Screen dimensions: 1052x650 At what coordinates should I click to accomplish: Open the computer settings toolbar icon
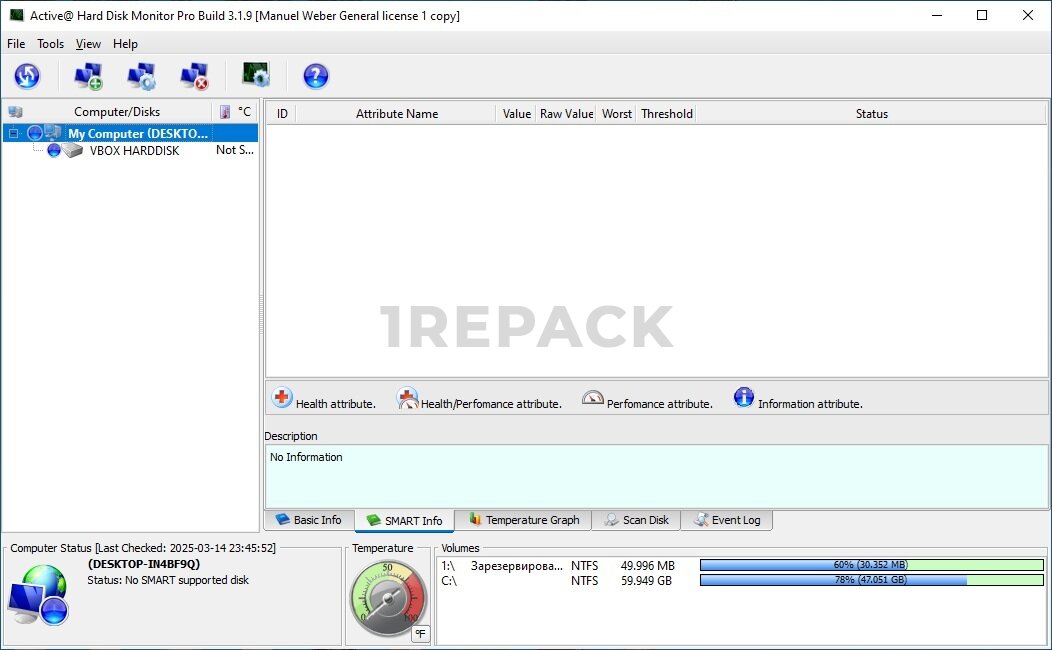[x=141, y=76]
